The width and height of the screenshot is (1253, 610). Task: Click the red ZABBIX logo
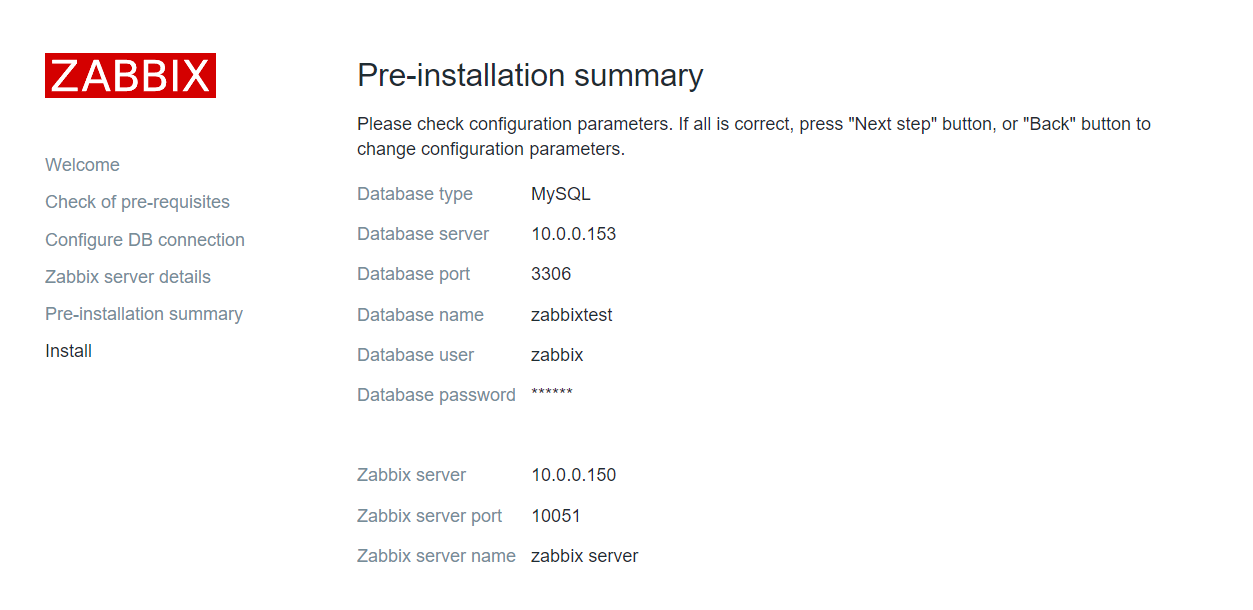click(130, 76)
